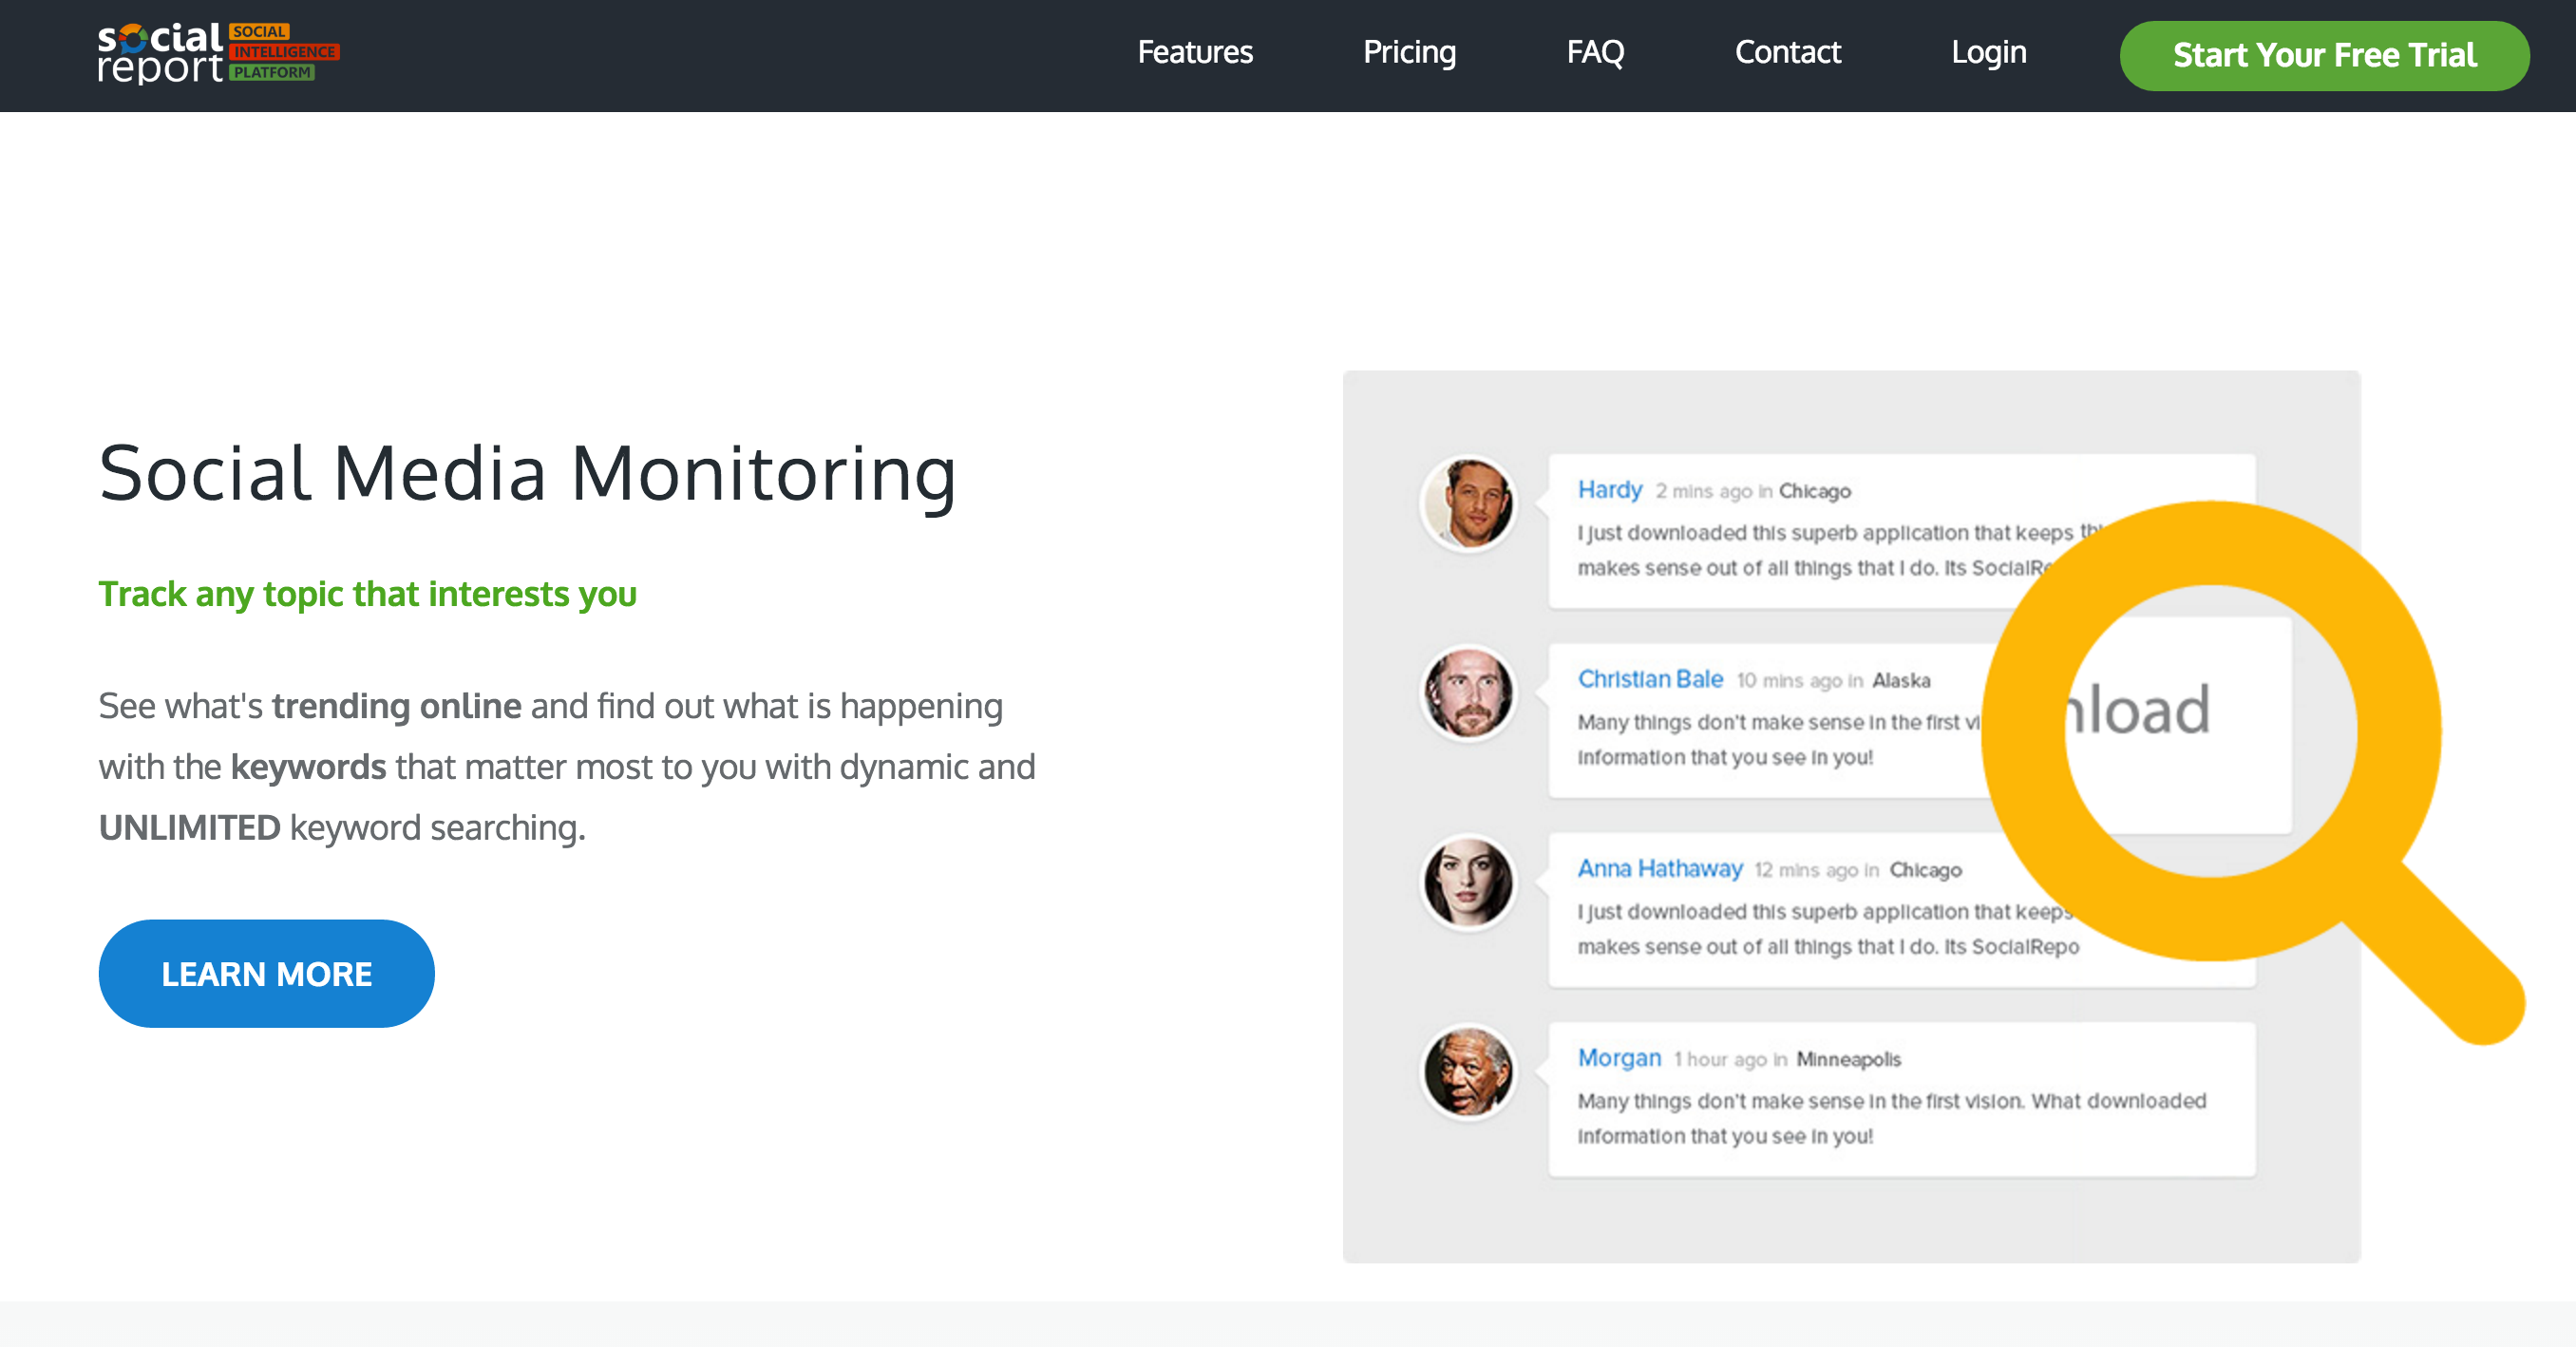The height and width of the screenshot is (1347, 2576).
Task: Select Contact in the navigation bar
Action: [x=1787, y=52]
